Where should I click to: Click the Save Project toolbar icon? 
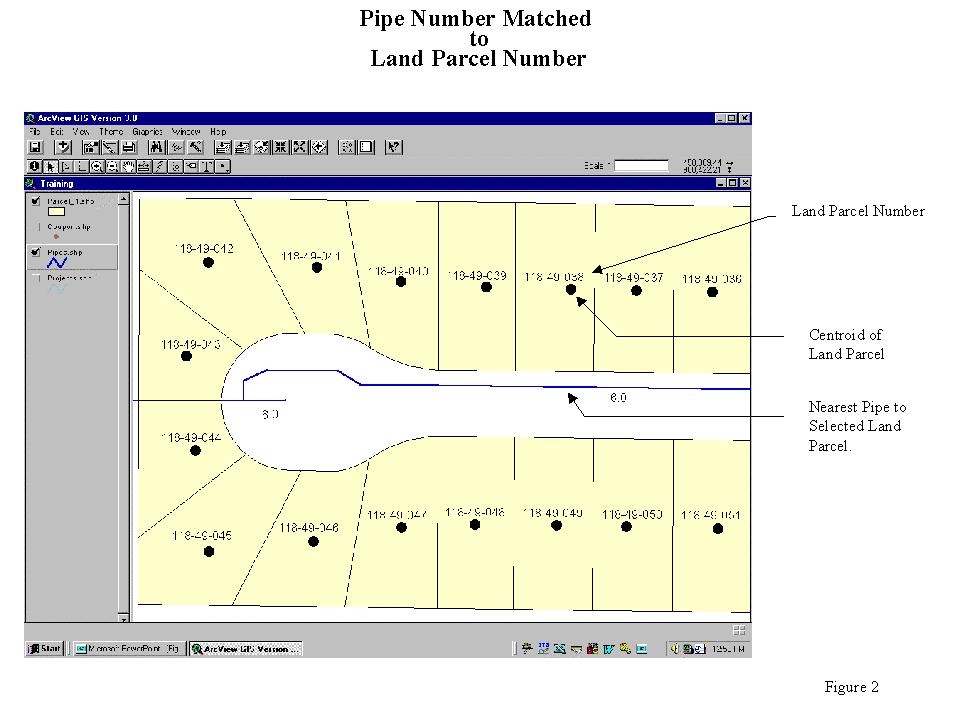[x=35, y=147]
